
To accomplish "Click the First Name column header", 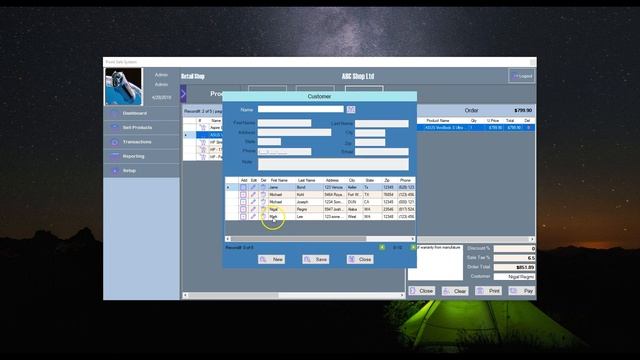I will [x=282, y=180].
